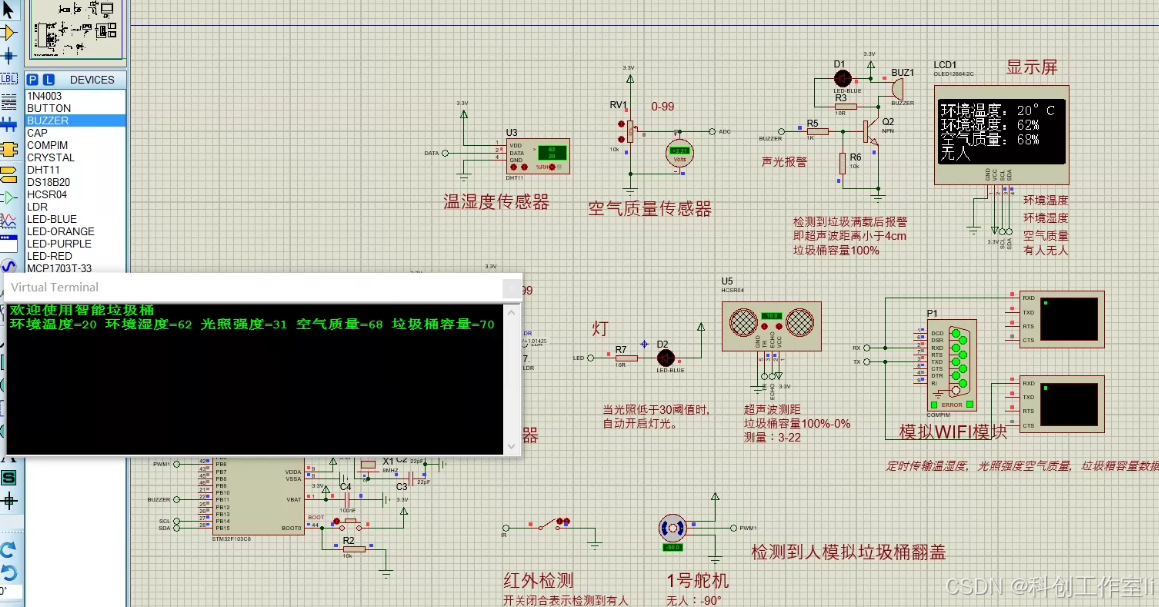
Task: Select the blue LED D2 component
Action: pyautogui.click(x=665, y=358)
